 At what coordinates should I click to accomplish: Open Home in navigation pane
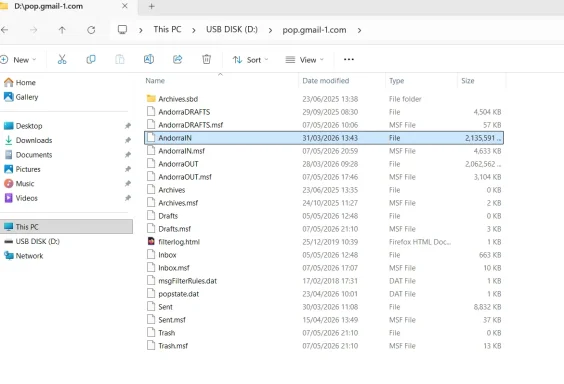click(20, 83)
